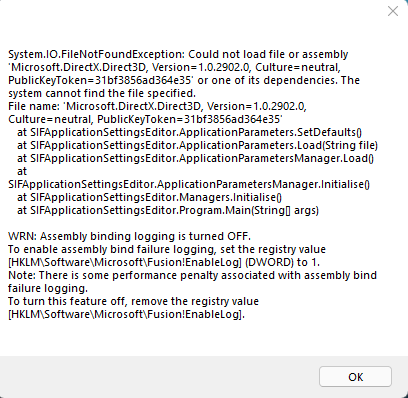This screenshot has height=398, width=408.
Task: Close the error dialog with X
Action: tap(393, 11)
